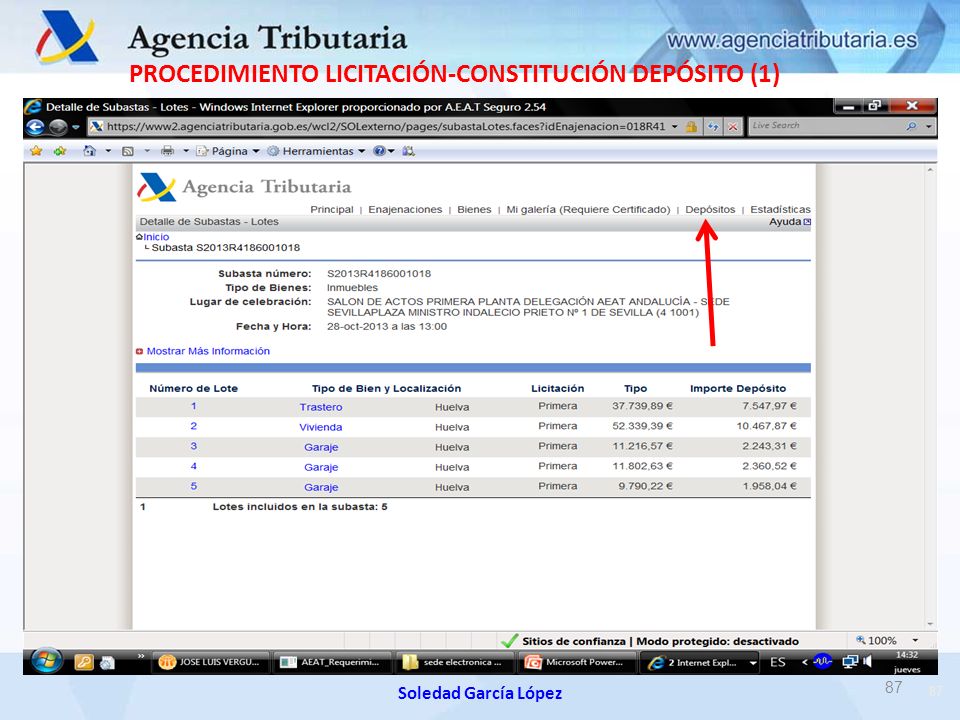Open the 100% zoom level control
Viewport: 960px width, 720px height.
coord(876,640)
